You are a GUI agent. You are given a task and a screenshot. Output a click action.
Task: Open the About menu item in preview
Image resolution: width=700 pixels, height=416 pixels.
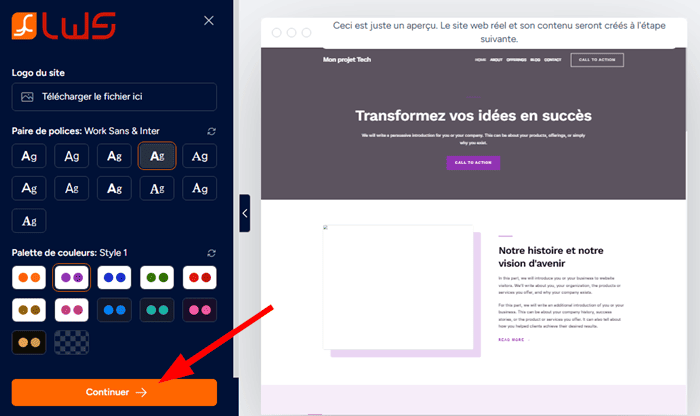click(x=497, y=60)
